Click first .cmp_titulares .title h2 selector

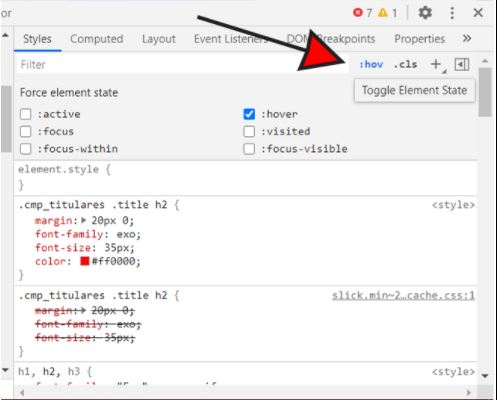coord(93,205)
